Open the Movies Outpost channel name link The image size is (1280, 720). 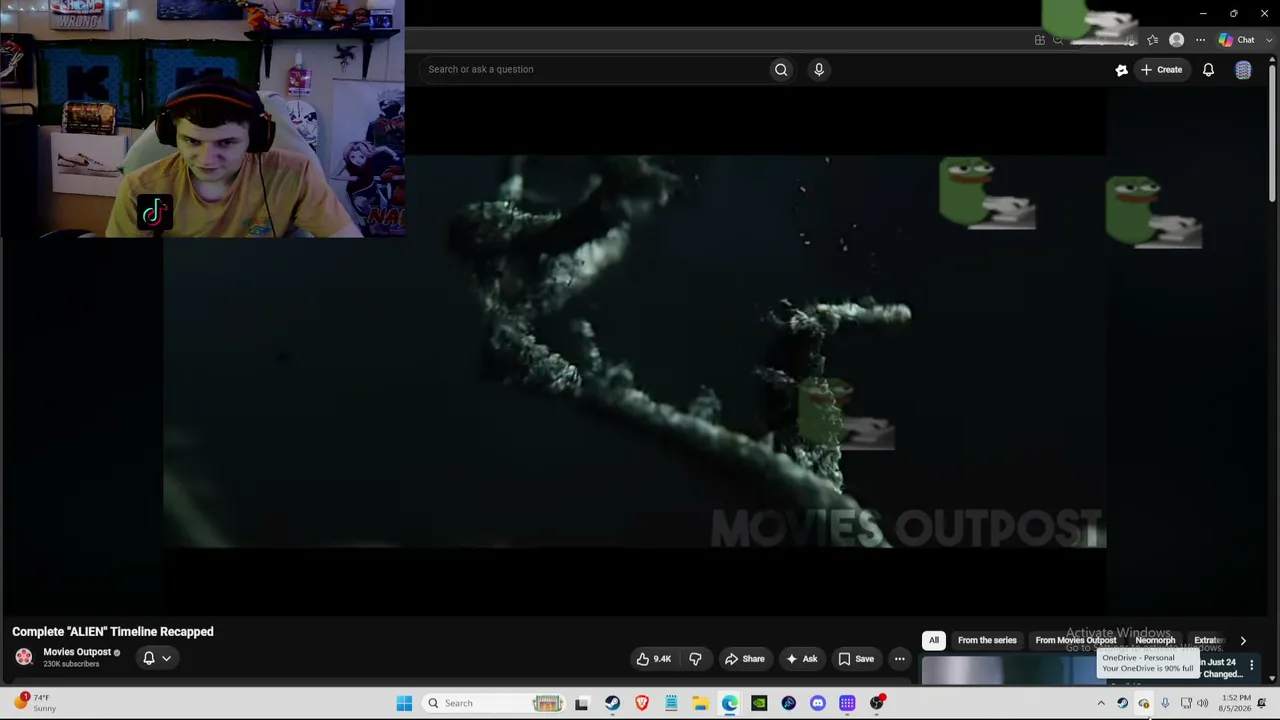pyautogui.click(x=77, y=652)
